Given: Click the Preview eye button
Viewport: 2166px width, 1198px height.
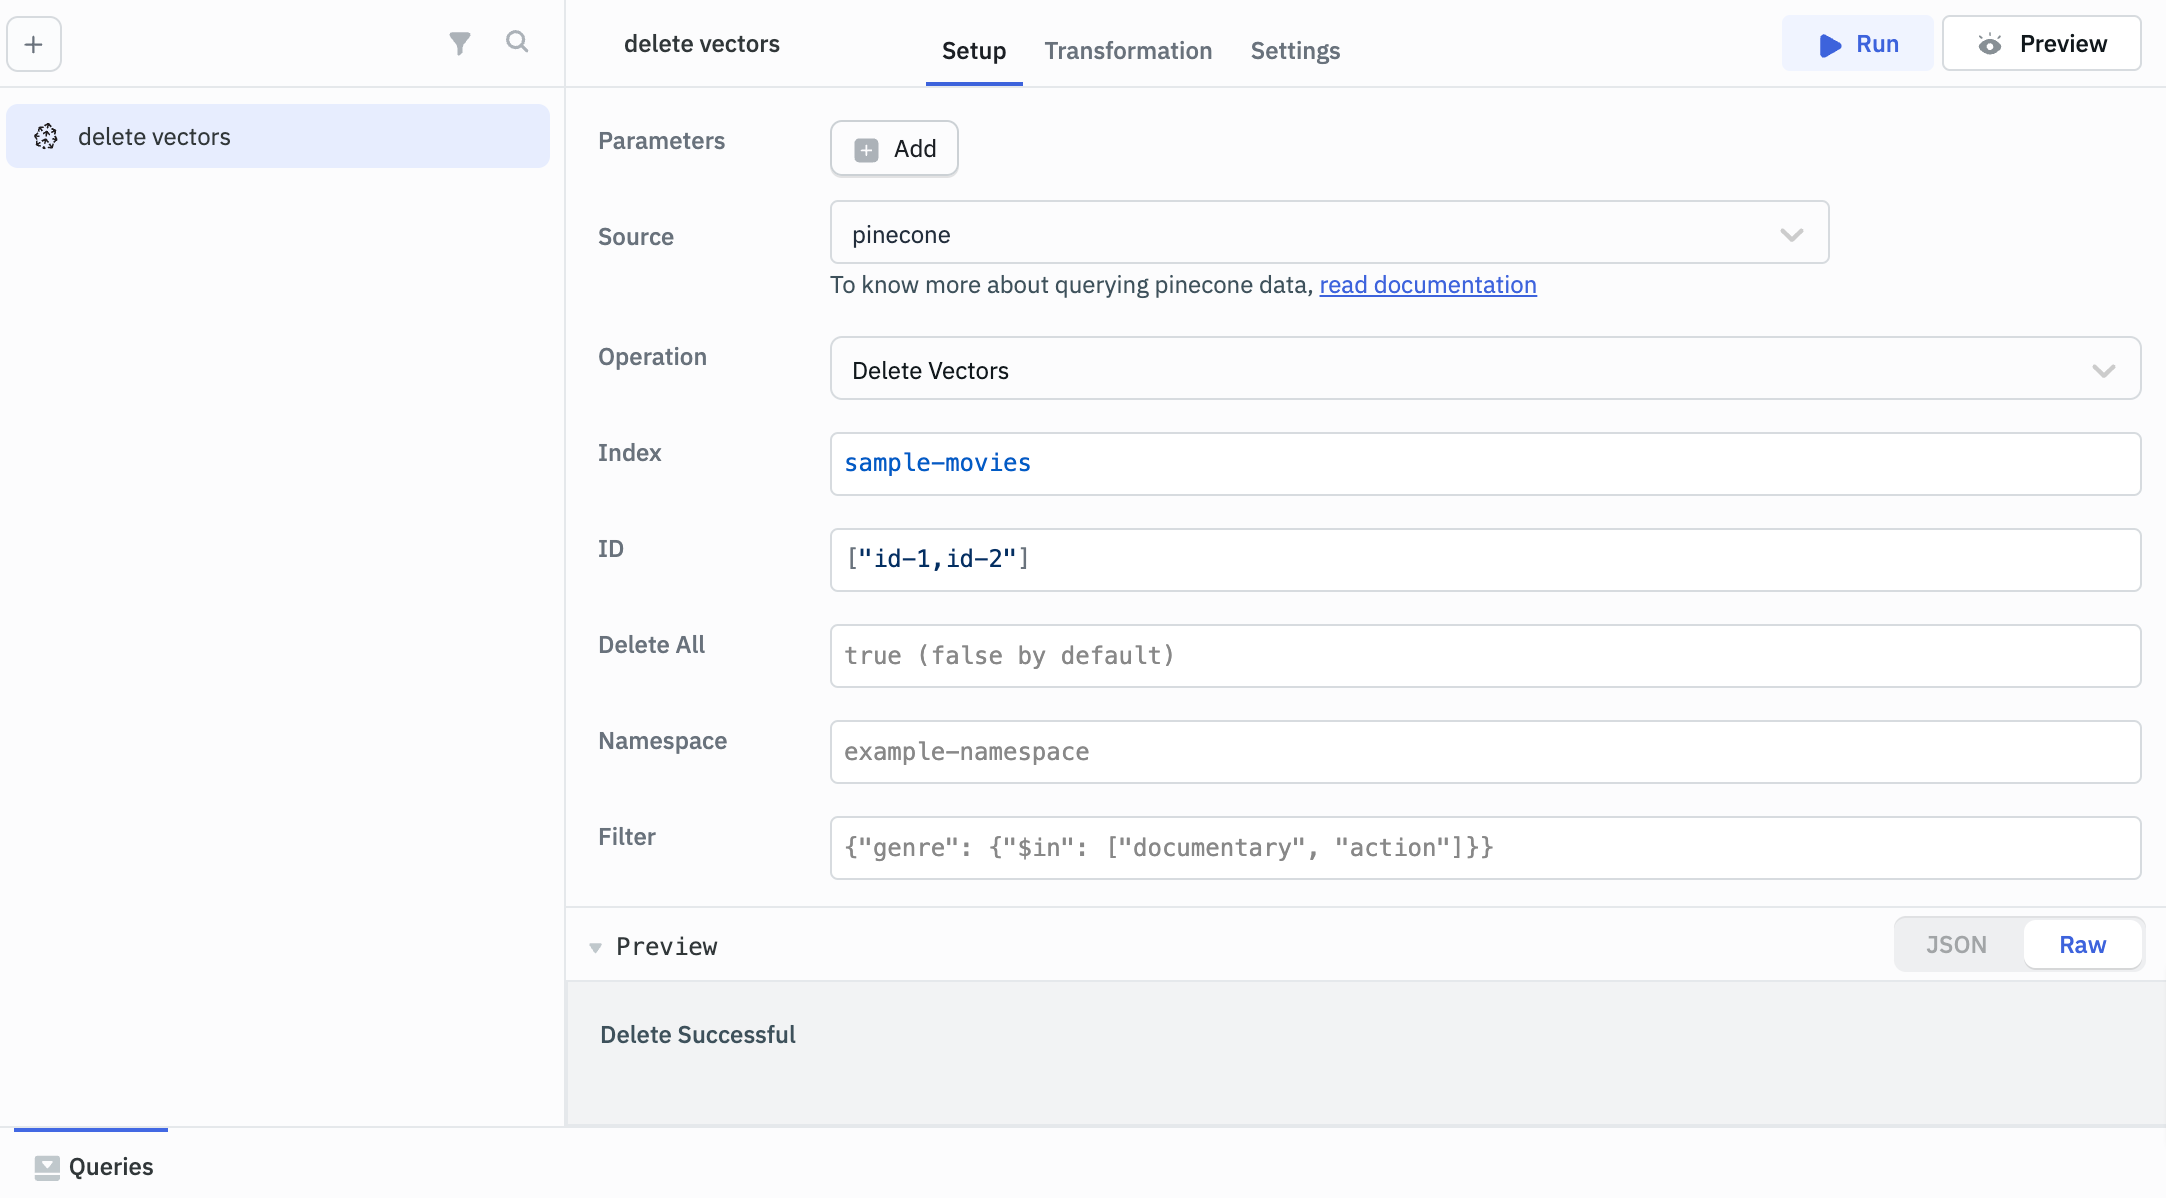Looking at the screenshot, I should pyautogui.click(x=2041, y=44).
